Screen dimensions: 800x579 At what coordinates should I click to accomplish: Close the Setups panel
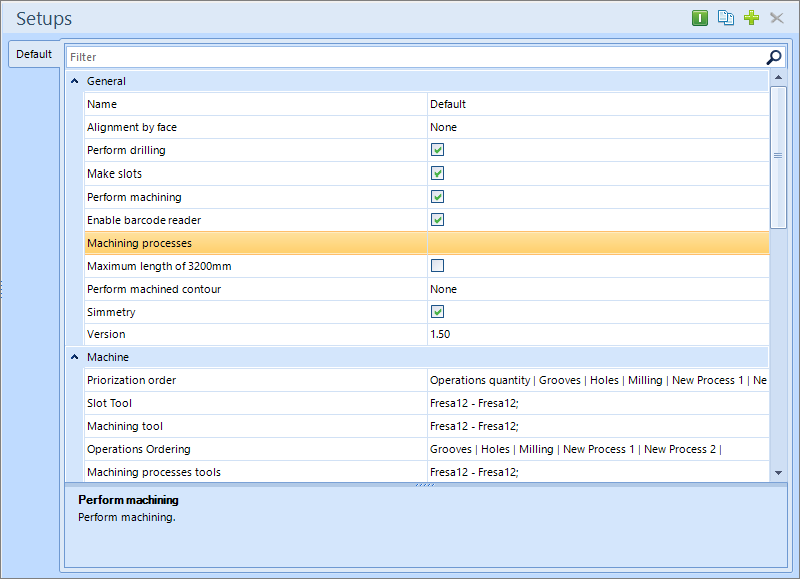coord(777,18)
